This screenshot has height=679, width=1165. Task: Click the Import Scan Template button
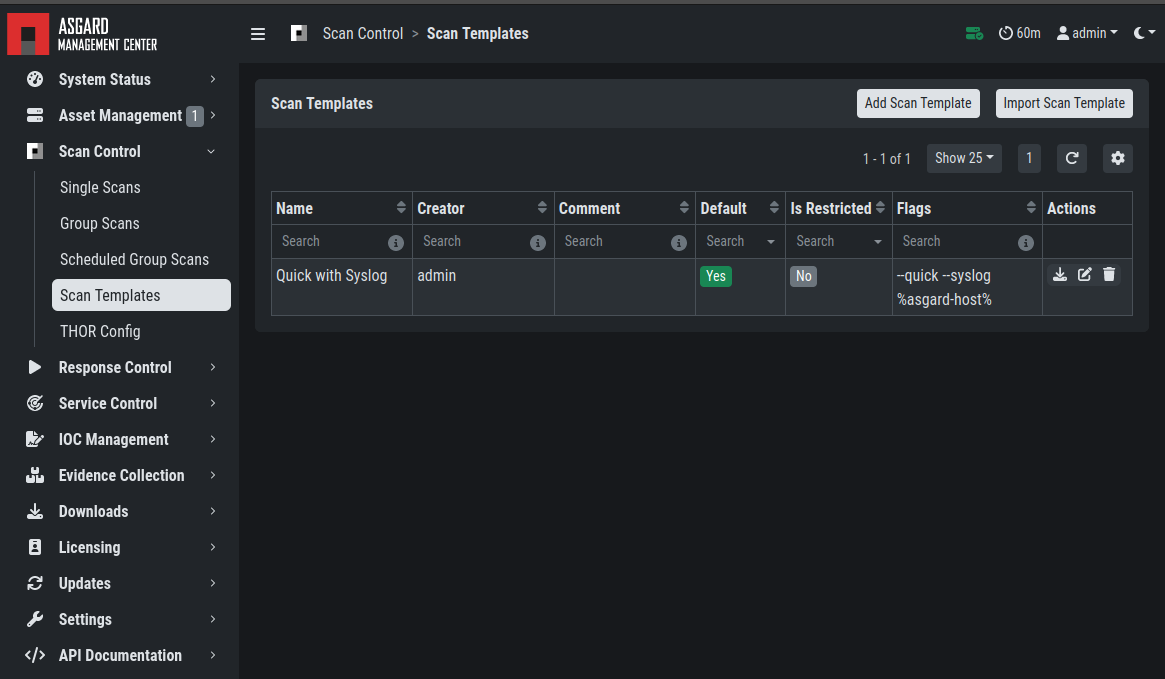(x=1064, y=103)
